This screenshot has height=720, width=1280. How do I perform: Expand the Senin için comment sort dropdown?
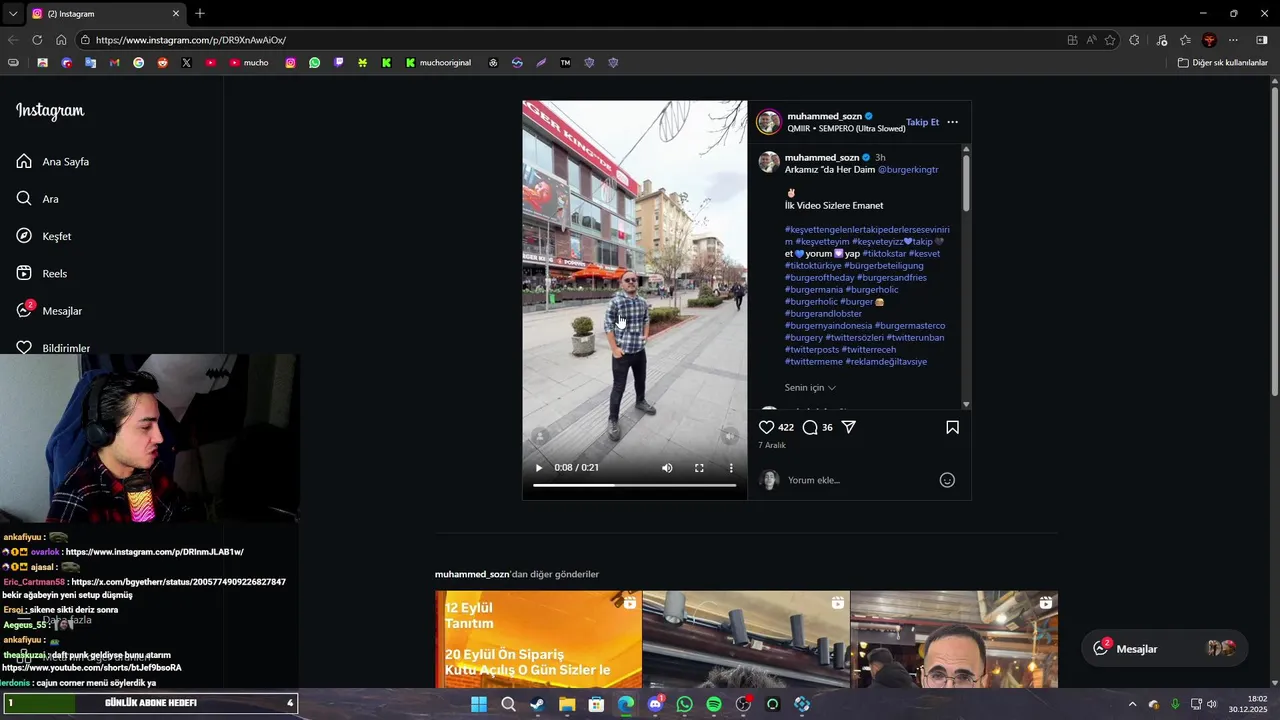[x=810, y=388]
